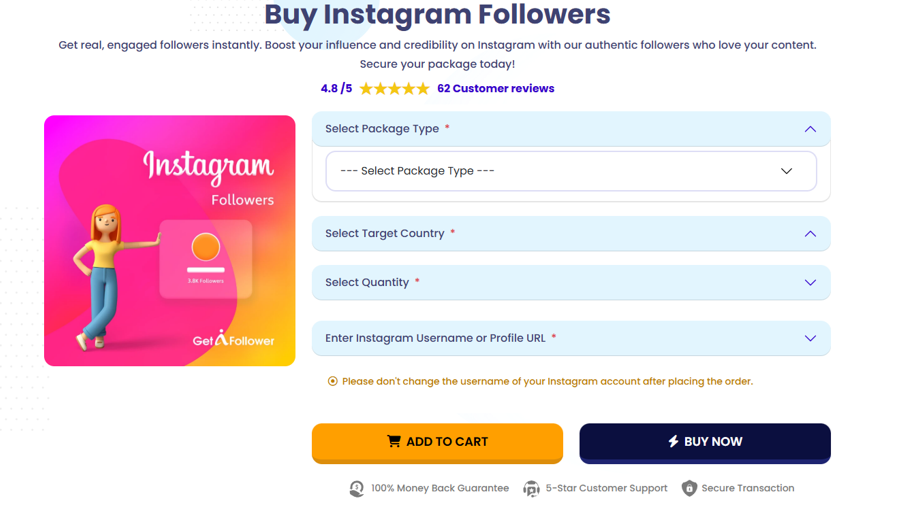The image size is (897, 514).
Task: Click the star rating icons
Action: pos(394,89)
